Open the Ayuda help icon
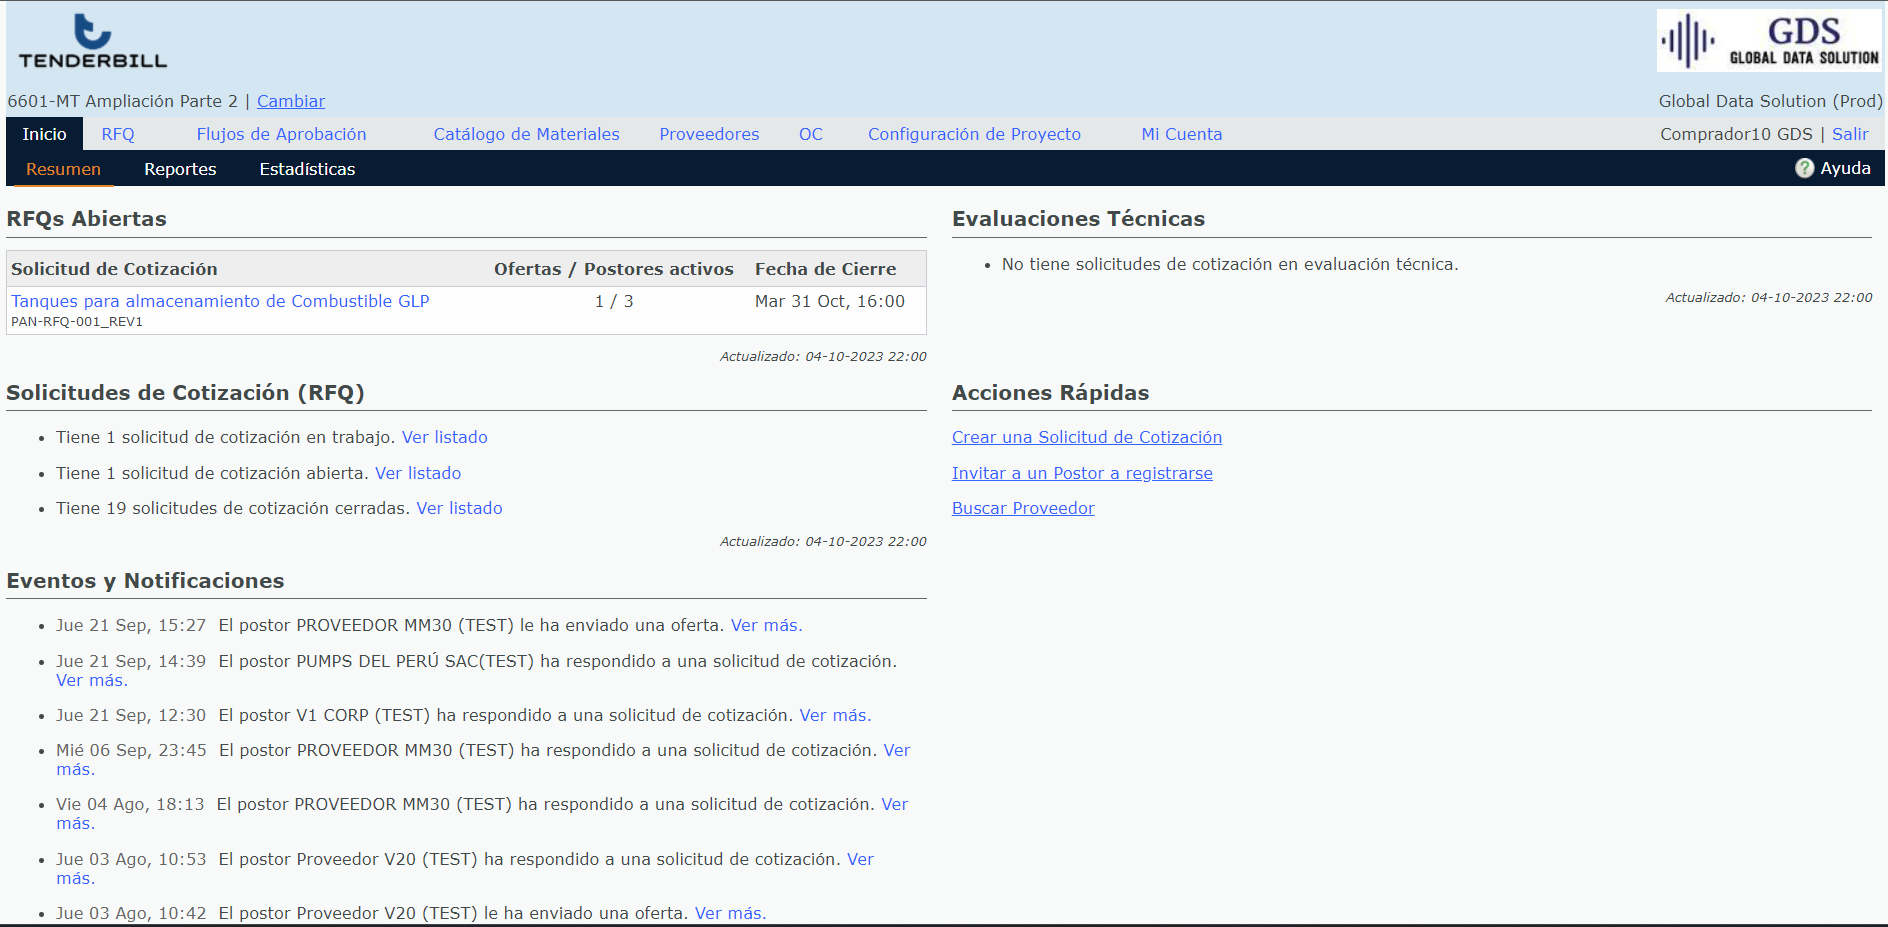 tap(1804, 169)
